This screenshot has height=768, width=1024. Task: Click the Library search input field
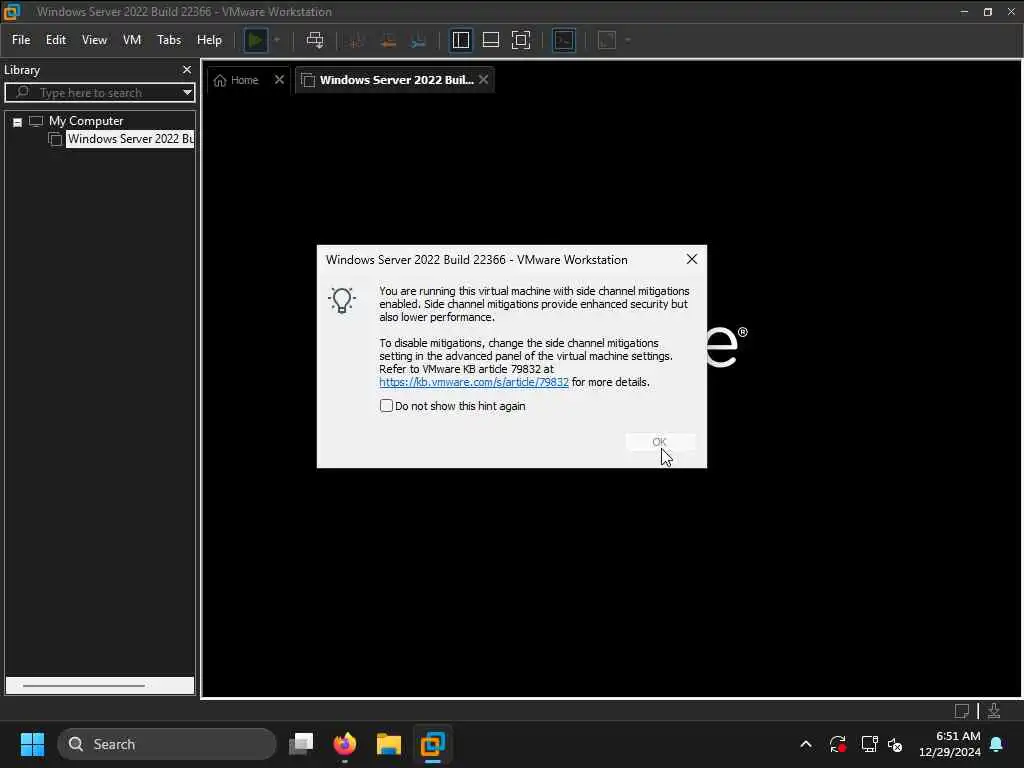tap(98, 93)
